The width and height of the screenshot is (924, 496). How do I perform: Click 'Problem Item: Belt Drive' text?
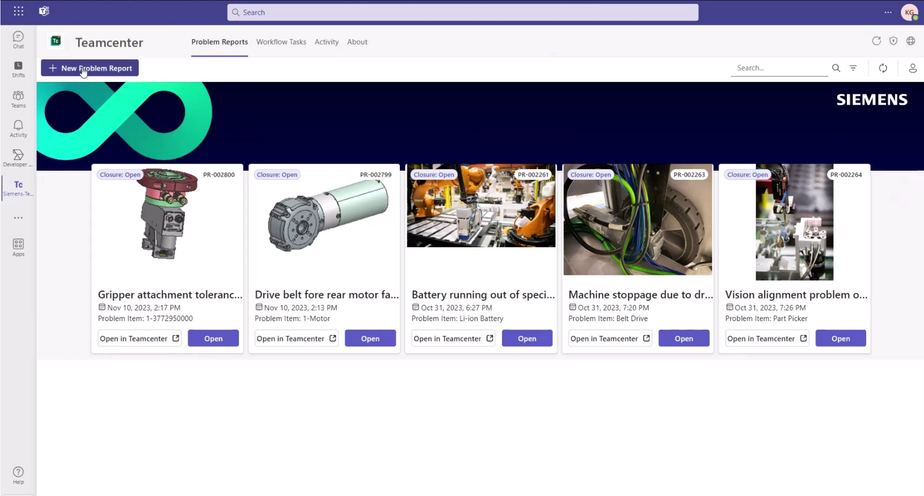pos(608,319)
